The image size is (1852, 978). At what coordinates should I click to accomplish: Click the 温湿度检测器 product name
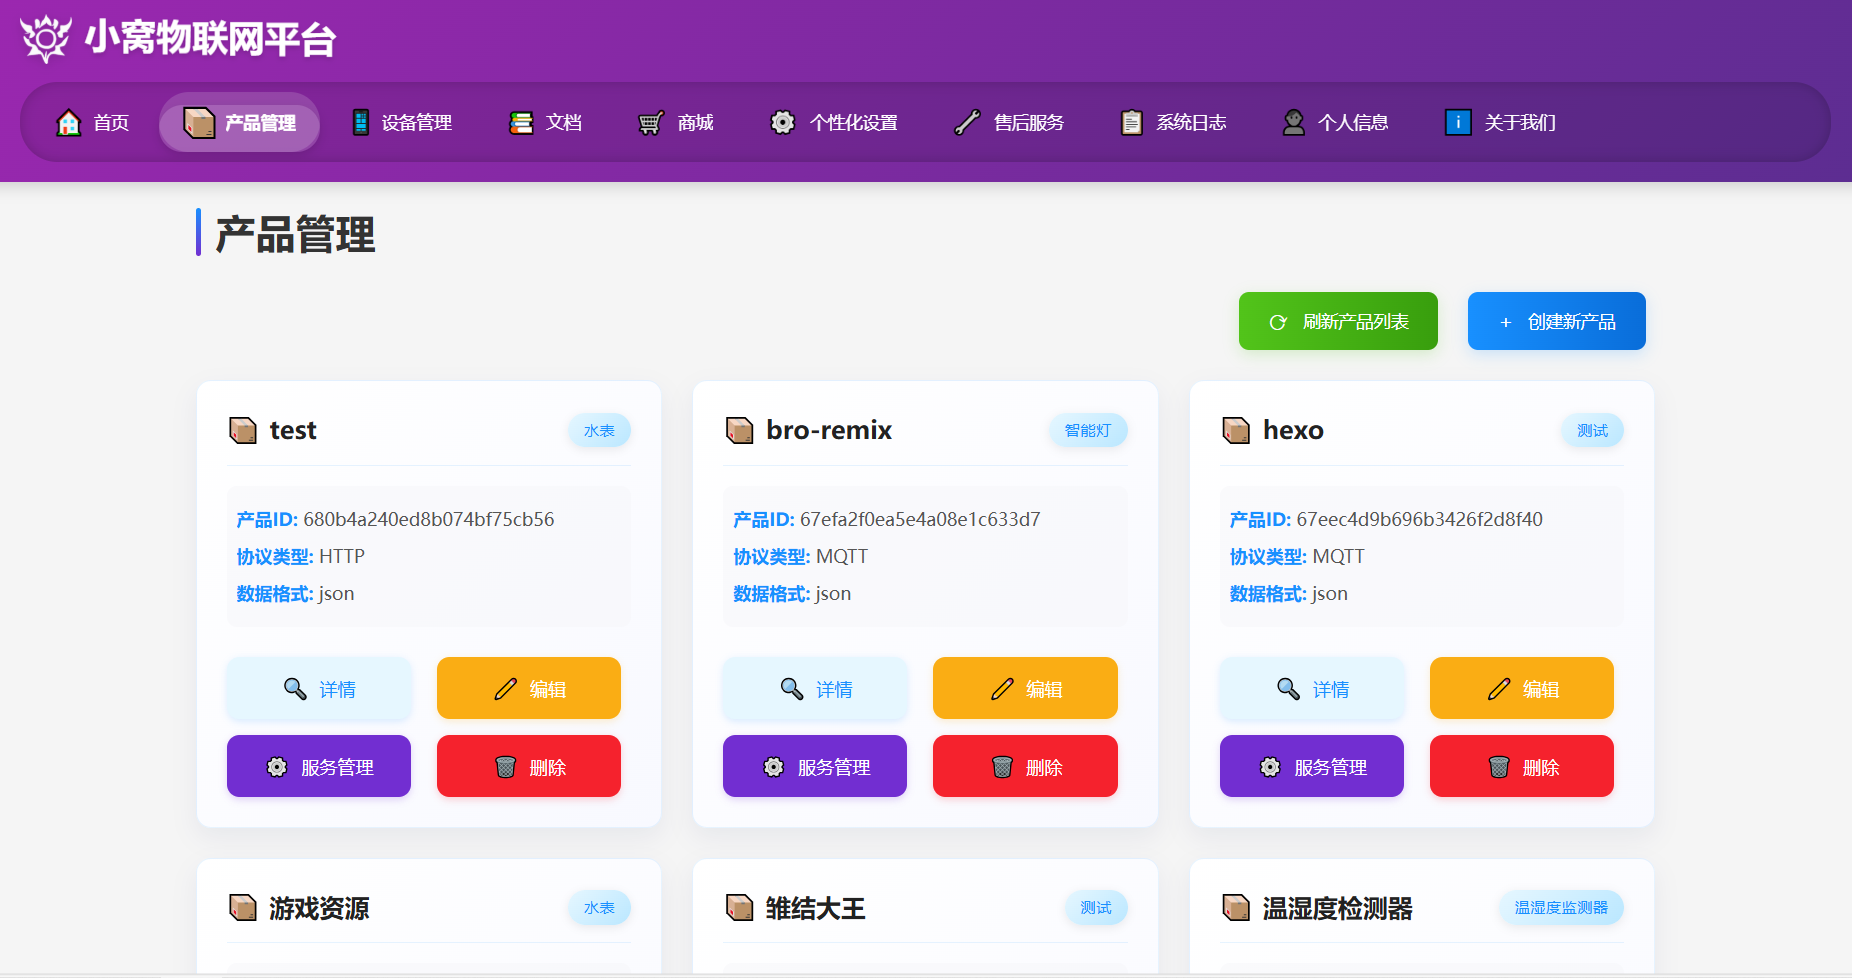(1338, 907)
